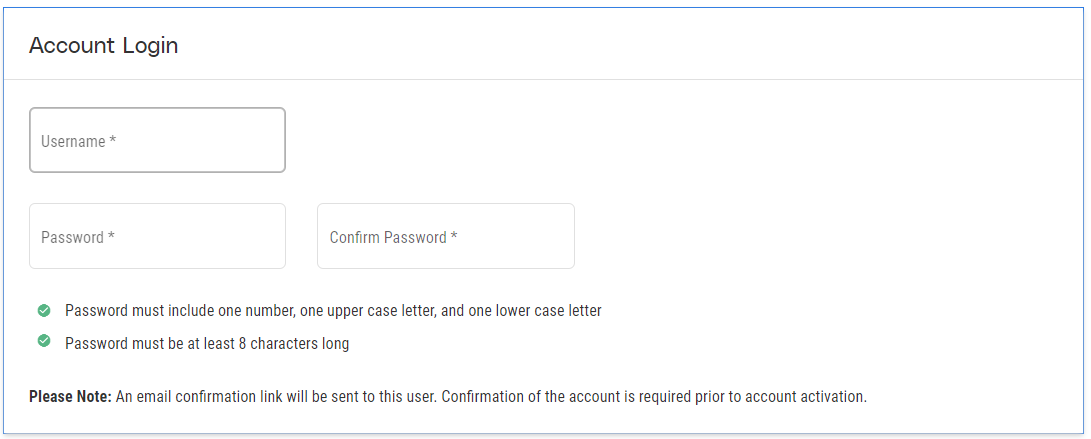
Task: Click the Username input field
Action: [157, 140]
